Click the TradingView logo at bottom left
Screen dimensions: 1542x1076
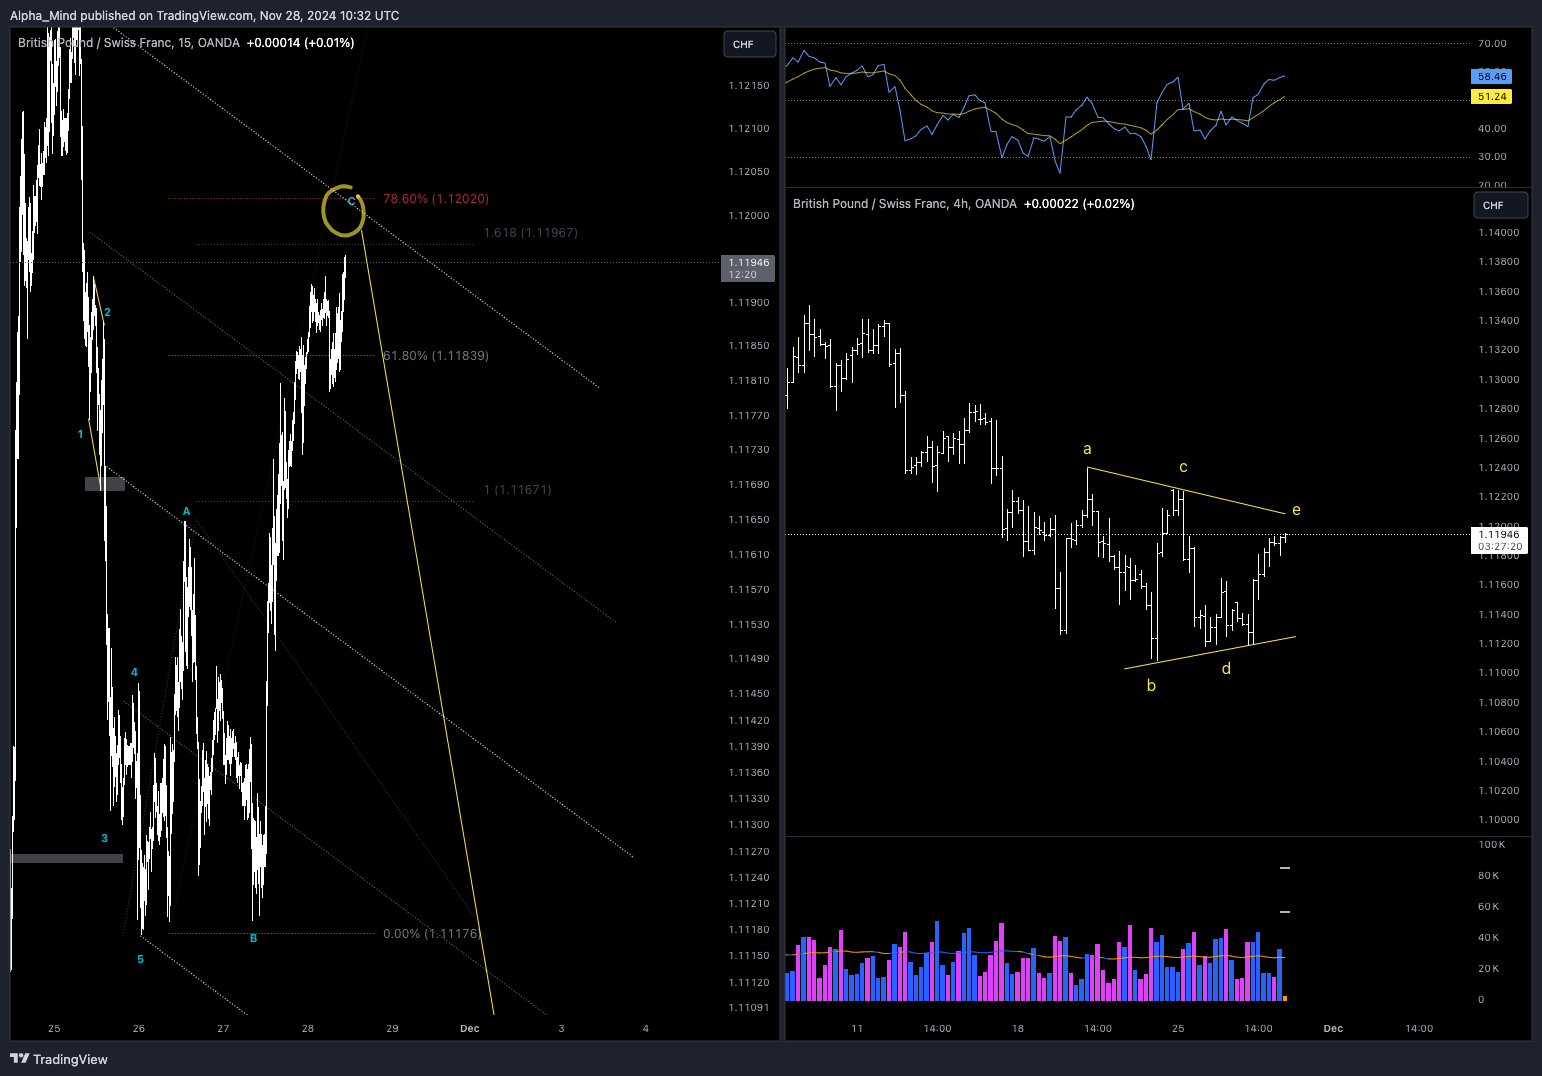click(59, 1059)
